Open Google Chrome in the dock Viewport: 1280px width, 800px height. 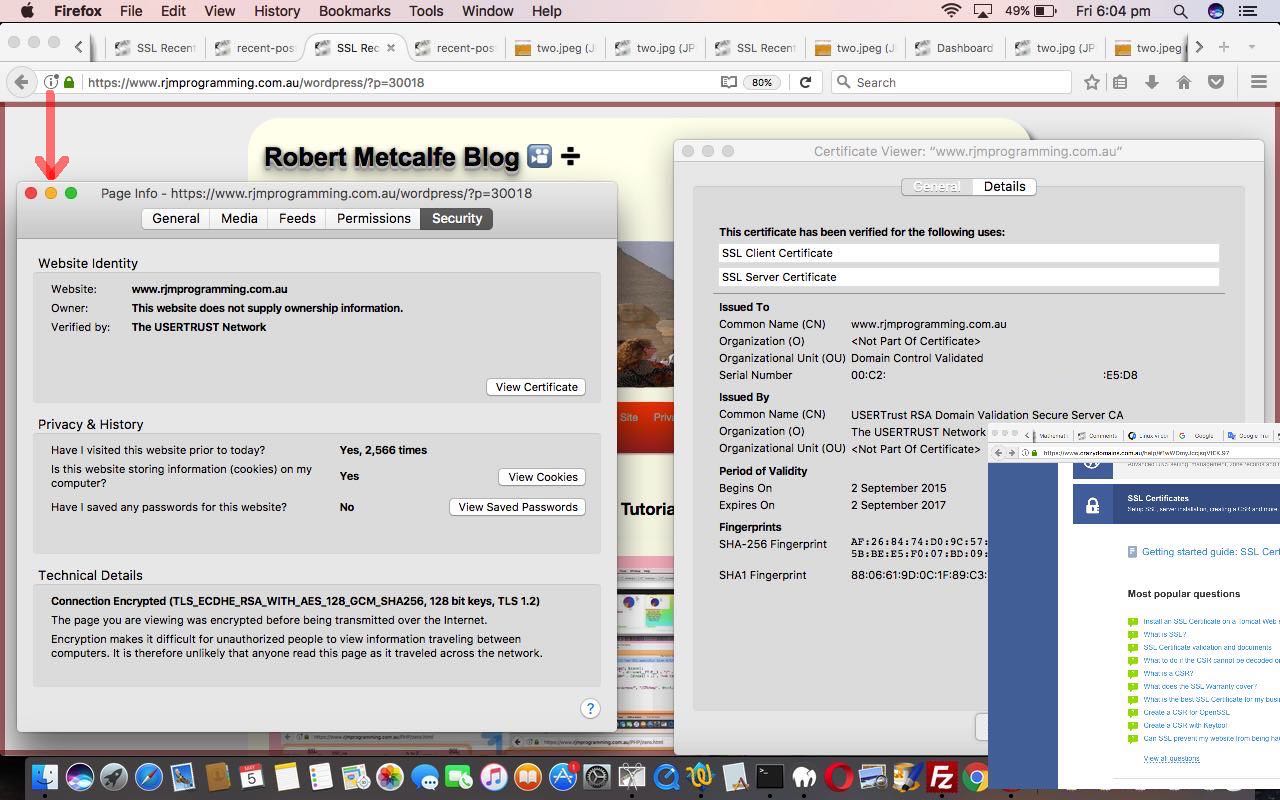(x=976, y=776)
